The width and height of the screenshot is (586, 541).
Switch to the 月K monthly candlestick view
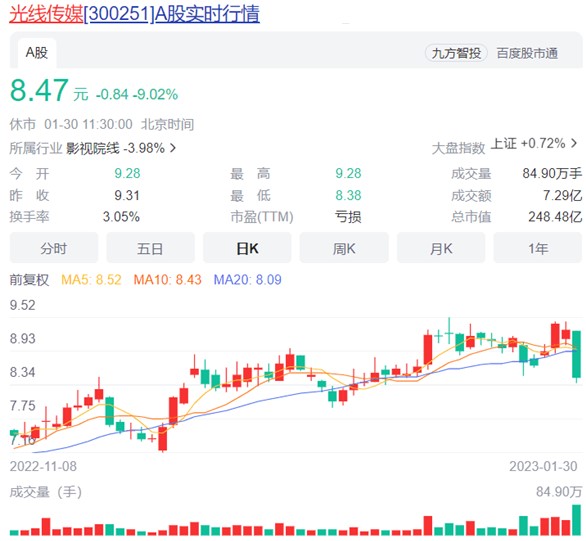[441, 248]
